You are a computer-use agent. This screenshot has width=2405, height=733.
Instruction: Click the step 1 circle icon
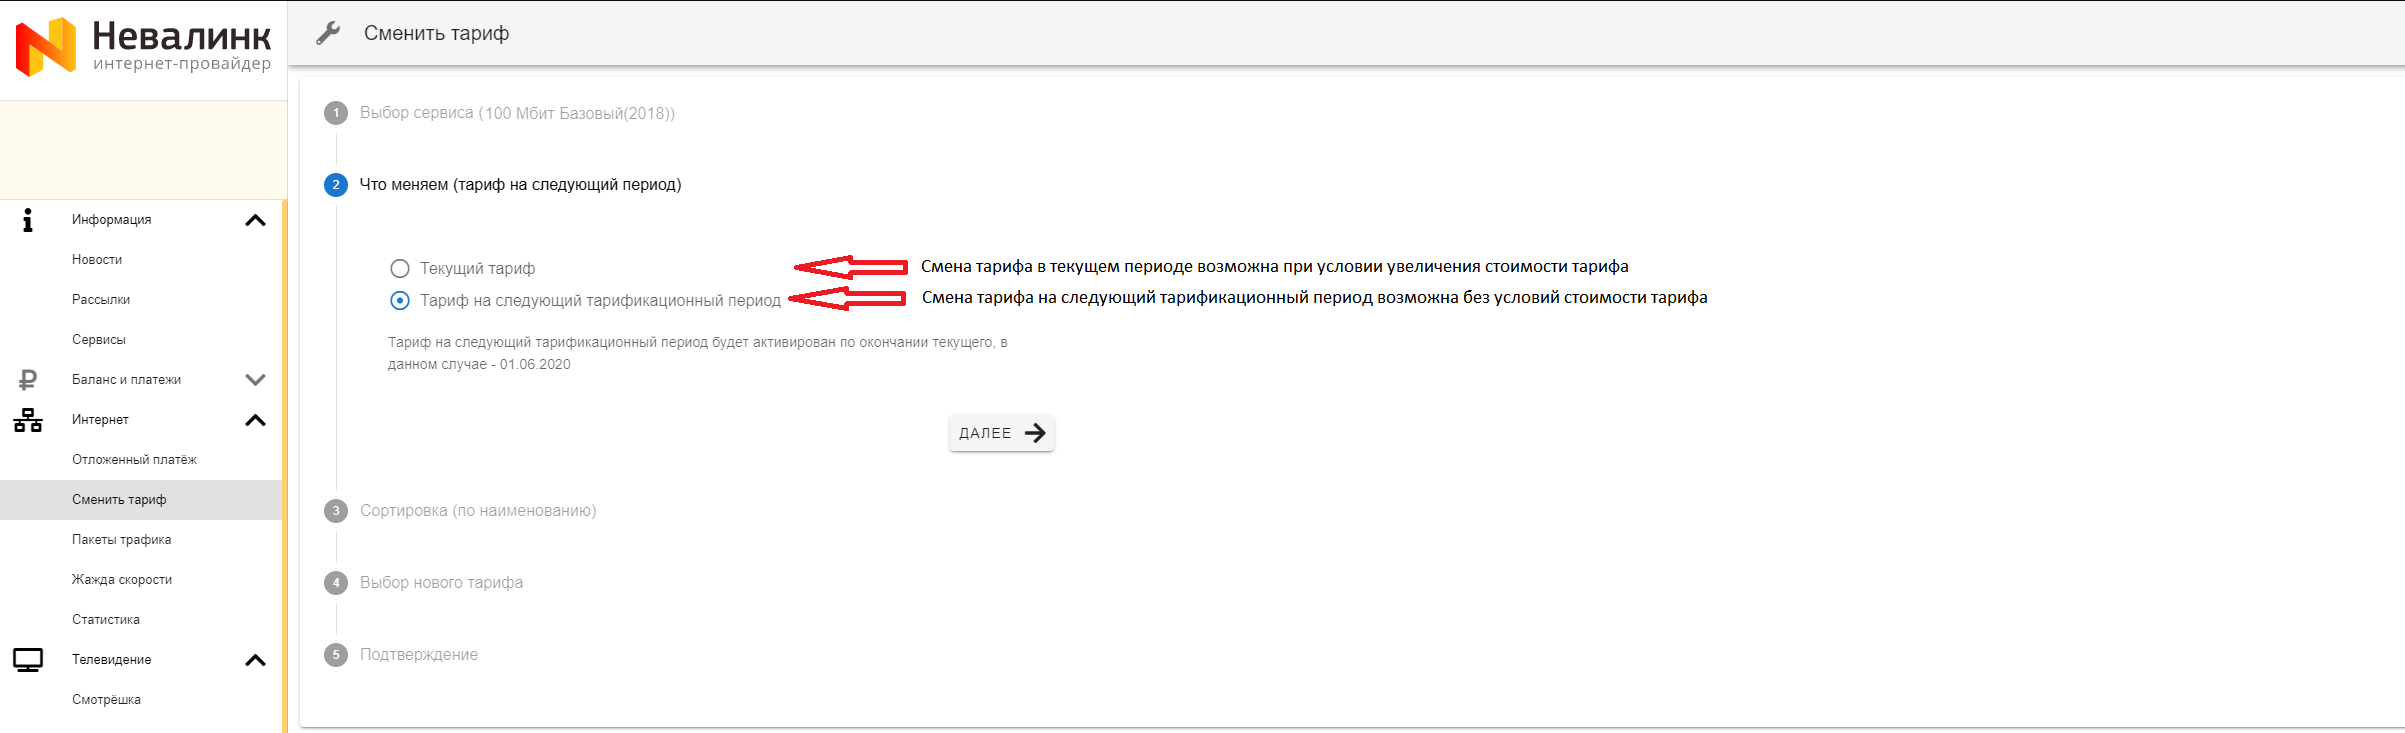click(336, 113)
